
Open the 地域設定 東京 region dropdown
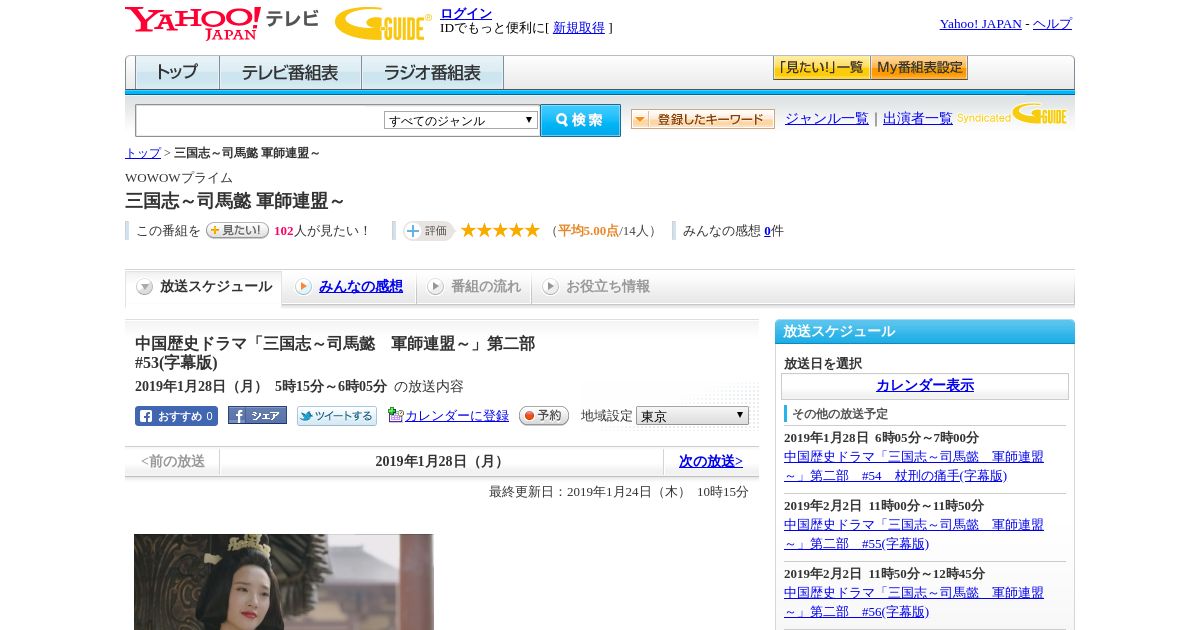[692, 415]
